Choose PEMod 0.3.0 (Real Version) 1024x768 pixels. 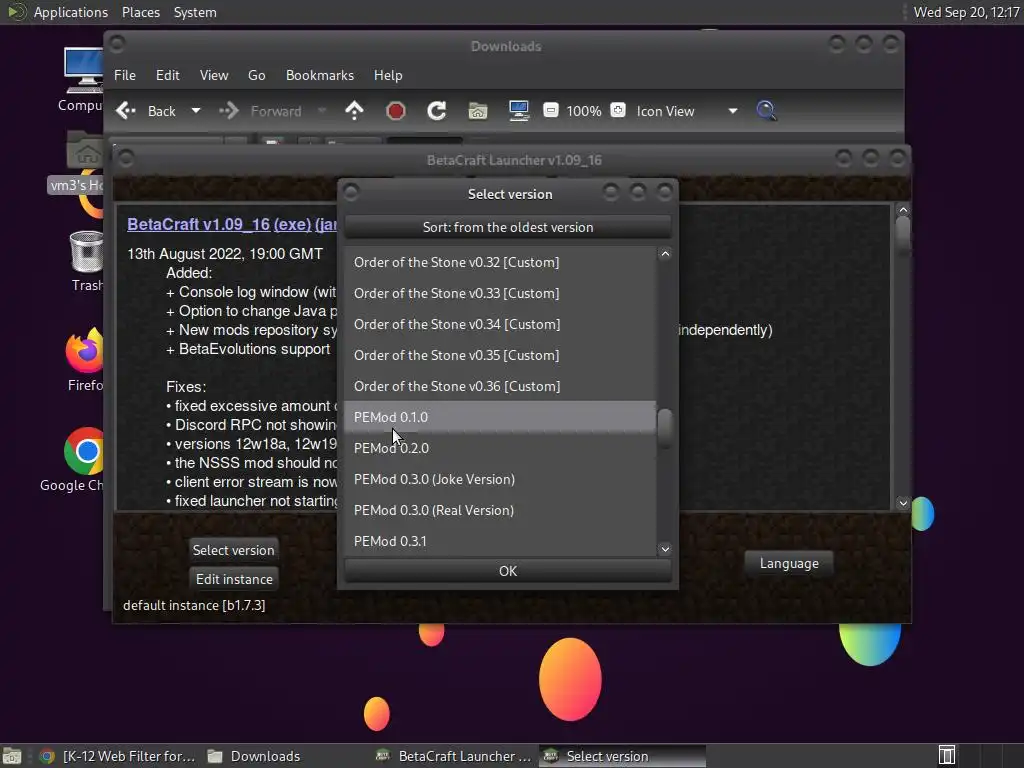click(500, 510)
